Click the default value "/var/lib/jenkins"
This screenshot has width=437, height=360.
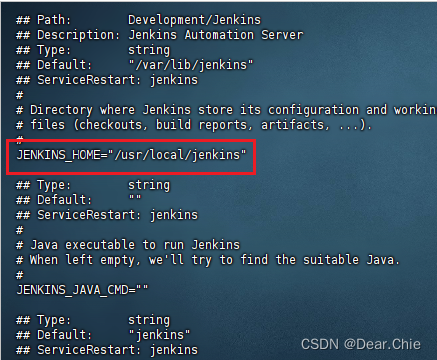pyautogui.click(x=191, y=65)
